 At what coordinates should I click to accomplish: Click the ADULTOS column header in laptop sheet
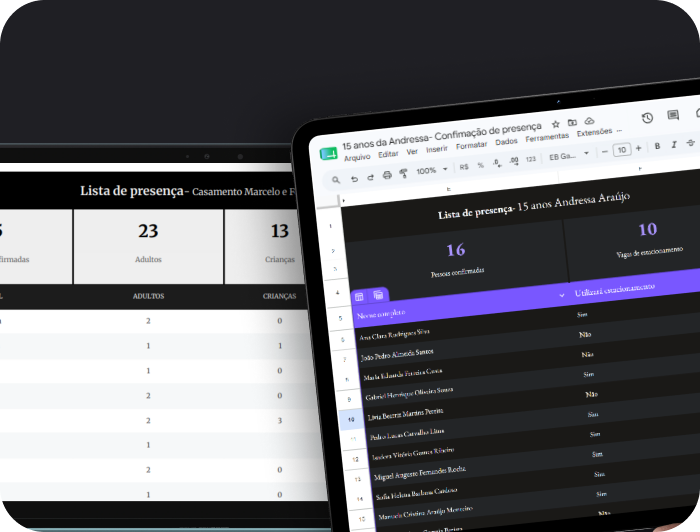click(x=148, y=296)
